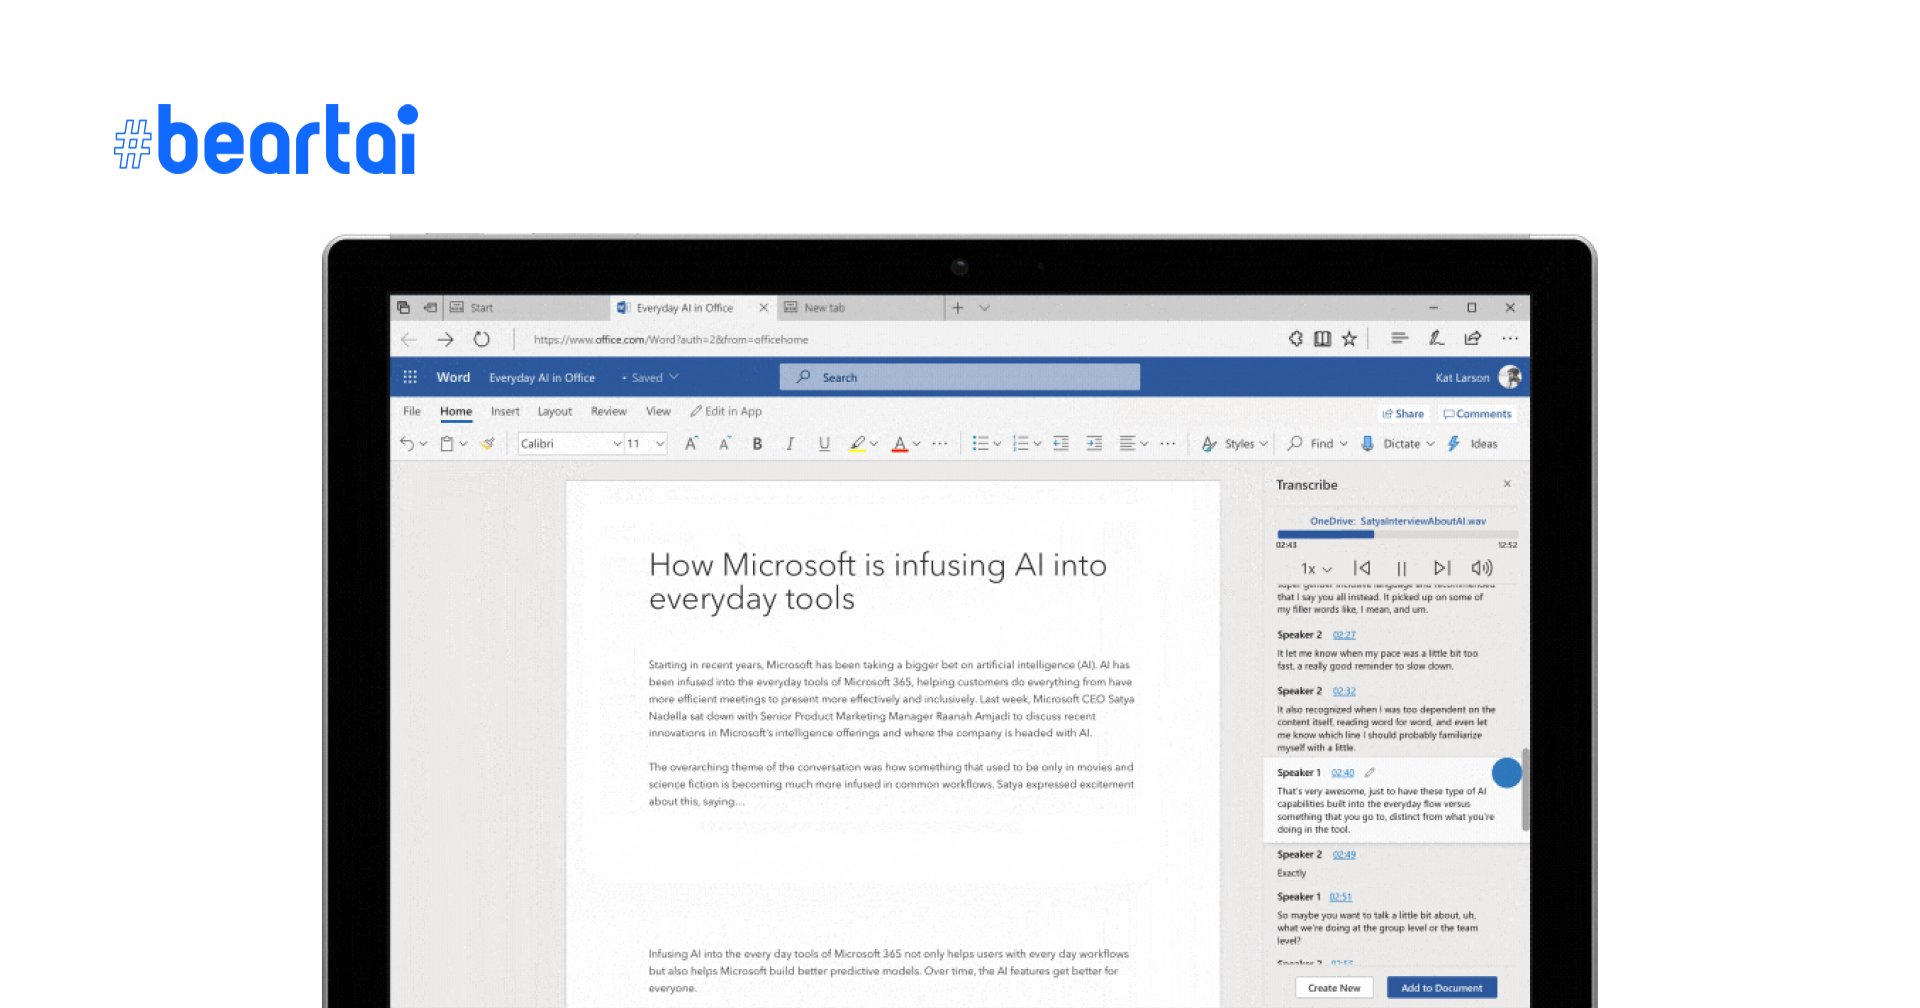Open the extensions puzzle icon
Viewport: 1920px width, 1008px height.
[1296, 339]
